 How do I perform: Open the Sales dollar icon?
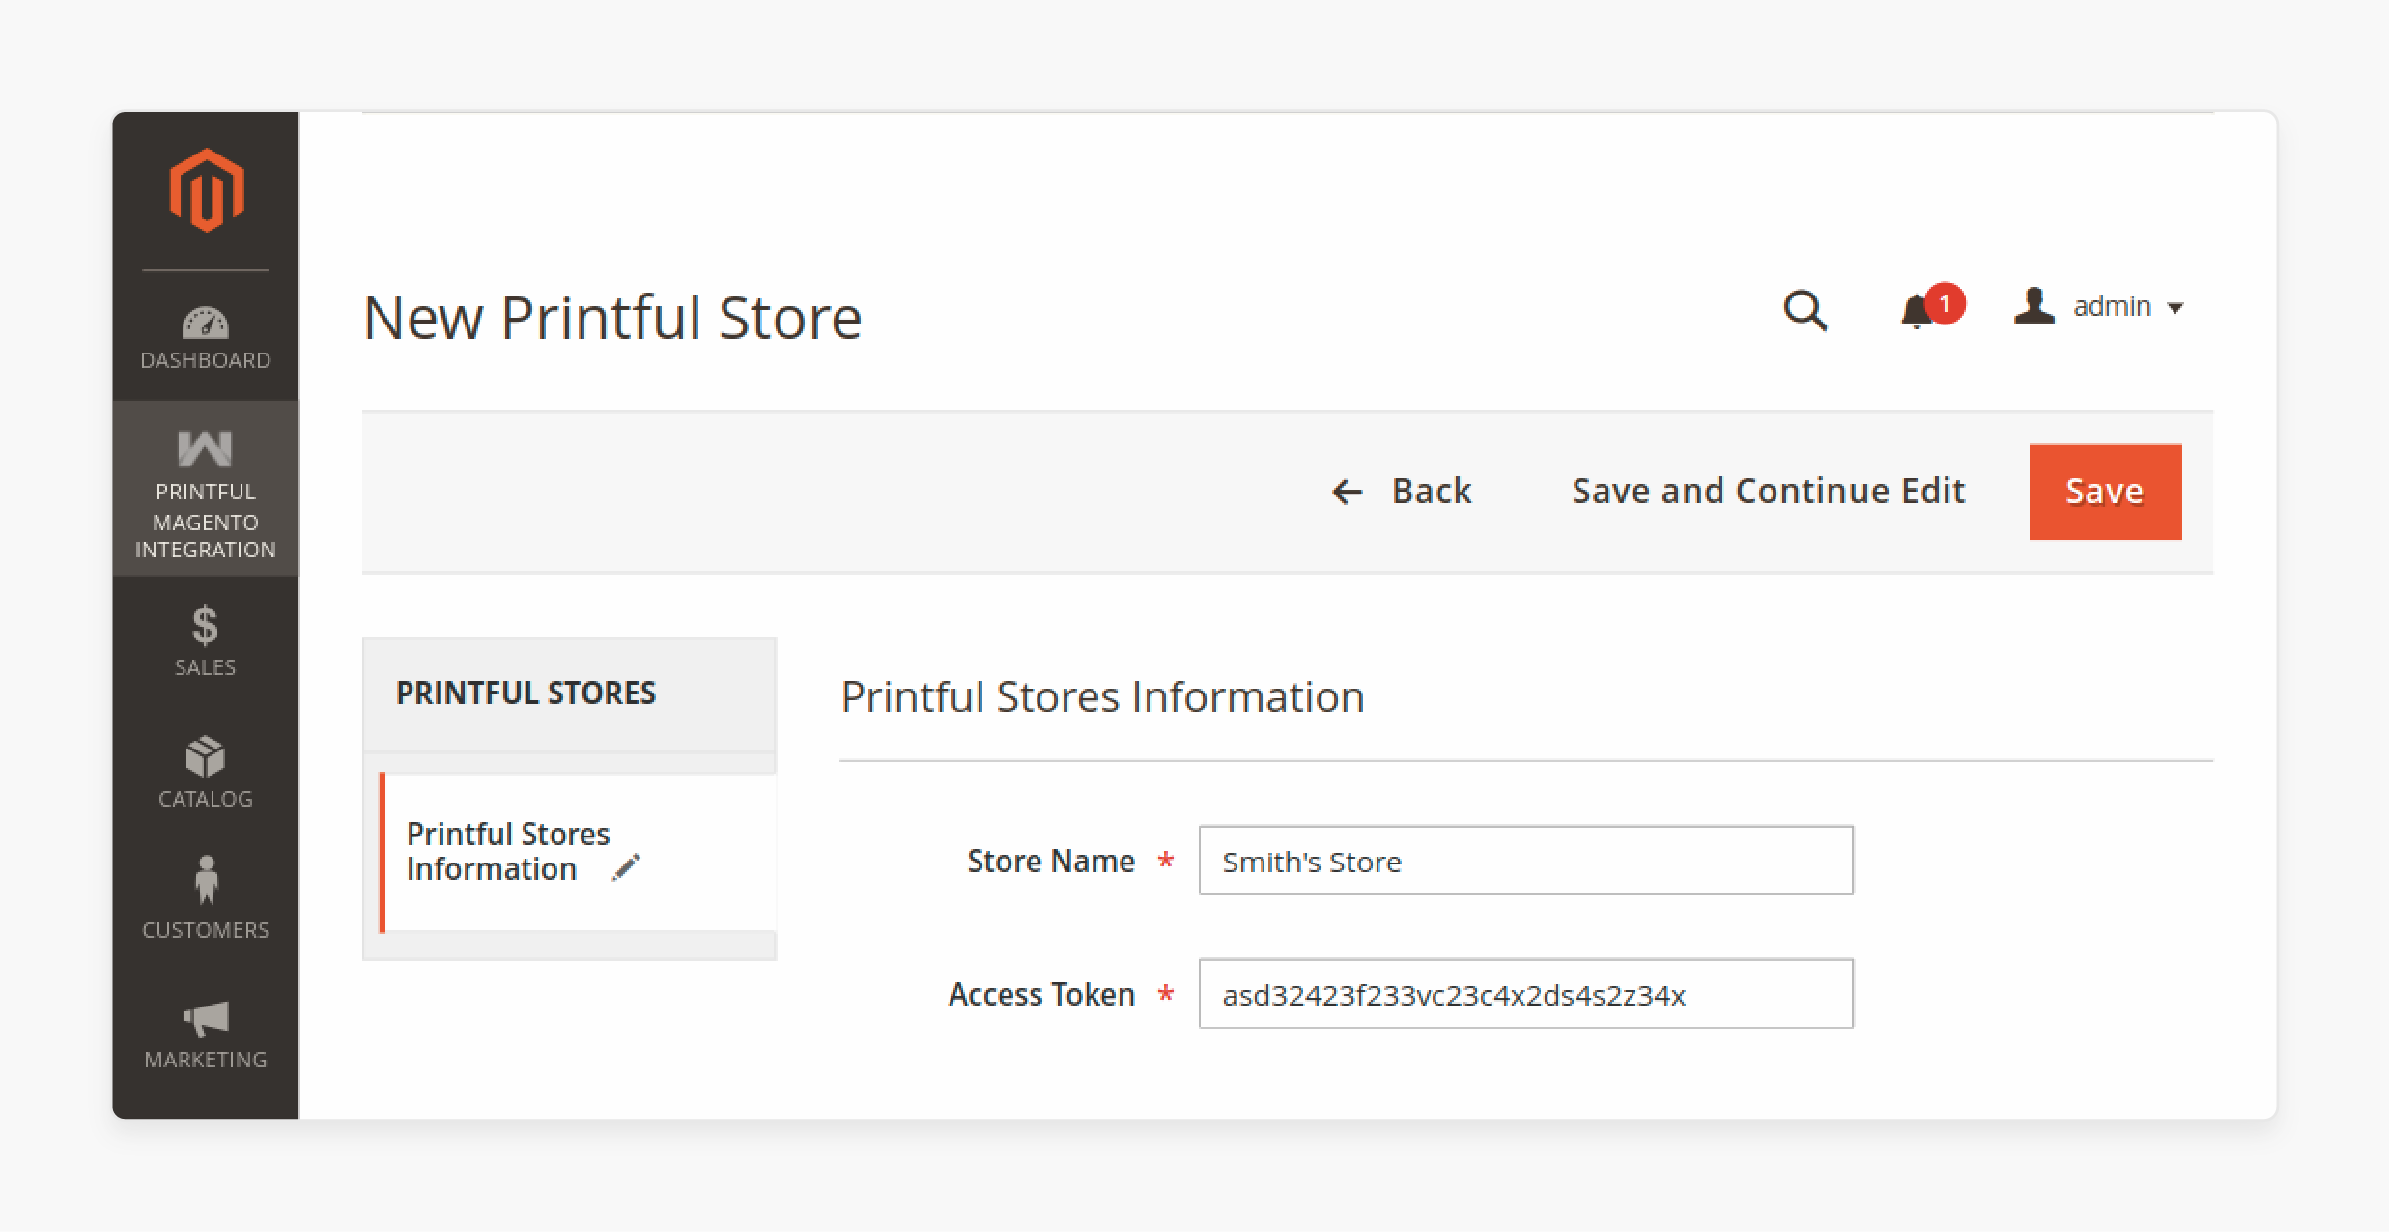coord(205,626)
